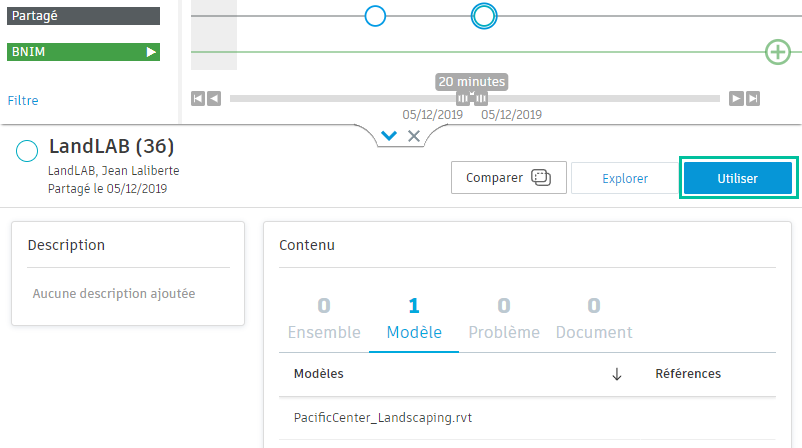802x448 pixels.
Task: Sort models using the down arrow
Action: (617, 374)
